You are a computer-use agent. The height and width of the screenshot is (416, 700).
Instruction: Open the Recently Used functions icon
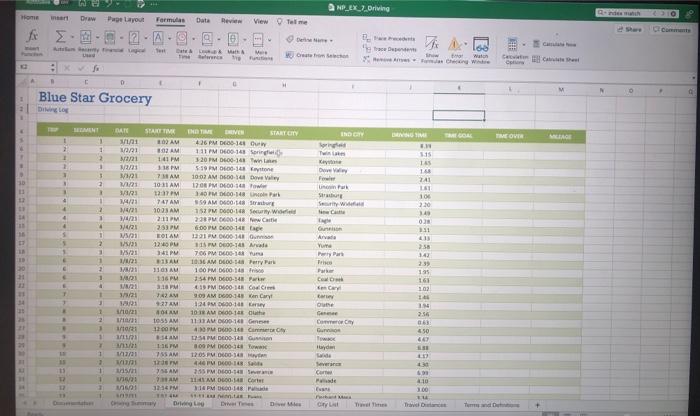pos(86,37)
